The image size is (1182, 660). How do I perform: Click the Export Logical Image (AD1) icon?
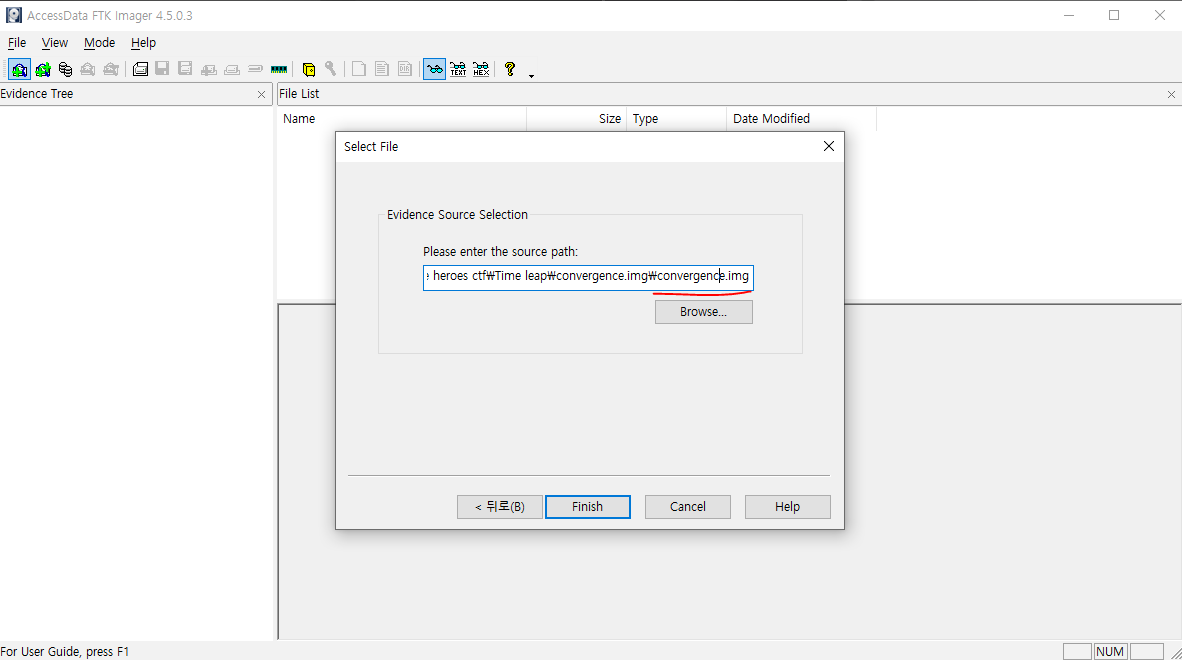185,69
